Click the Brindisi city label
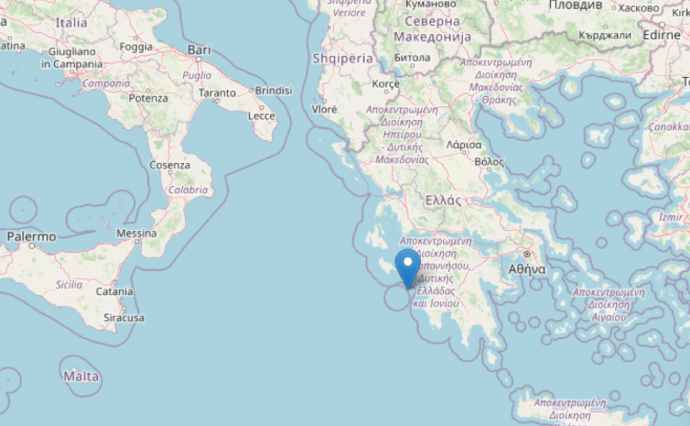Viewport: 690px width, 426px height. tap(273, 91)
